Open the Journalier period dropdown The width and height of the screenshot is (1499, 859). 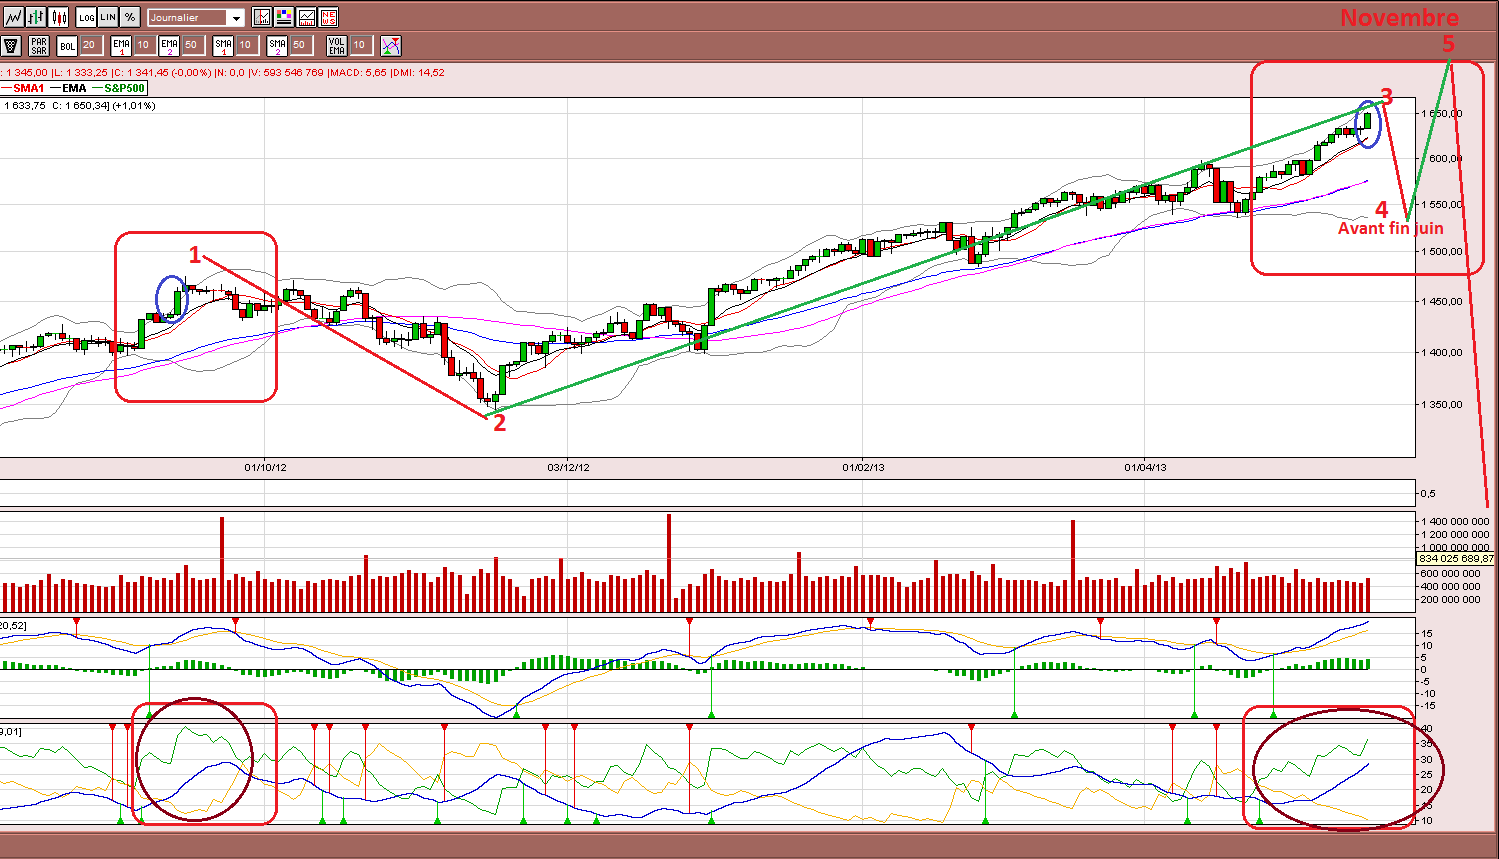(196, 18)
